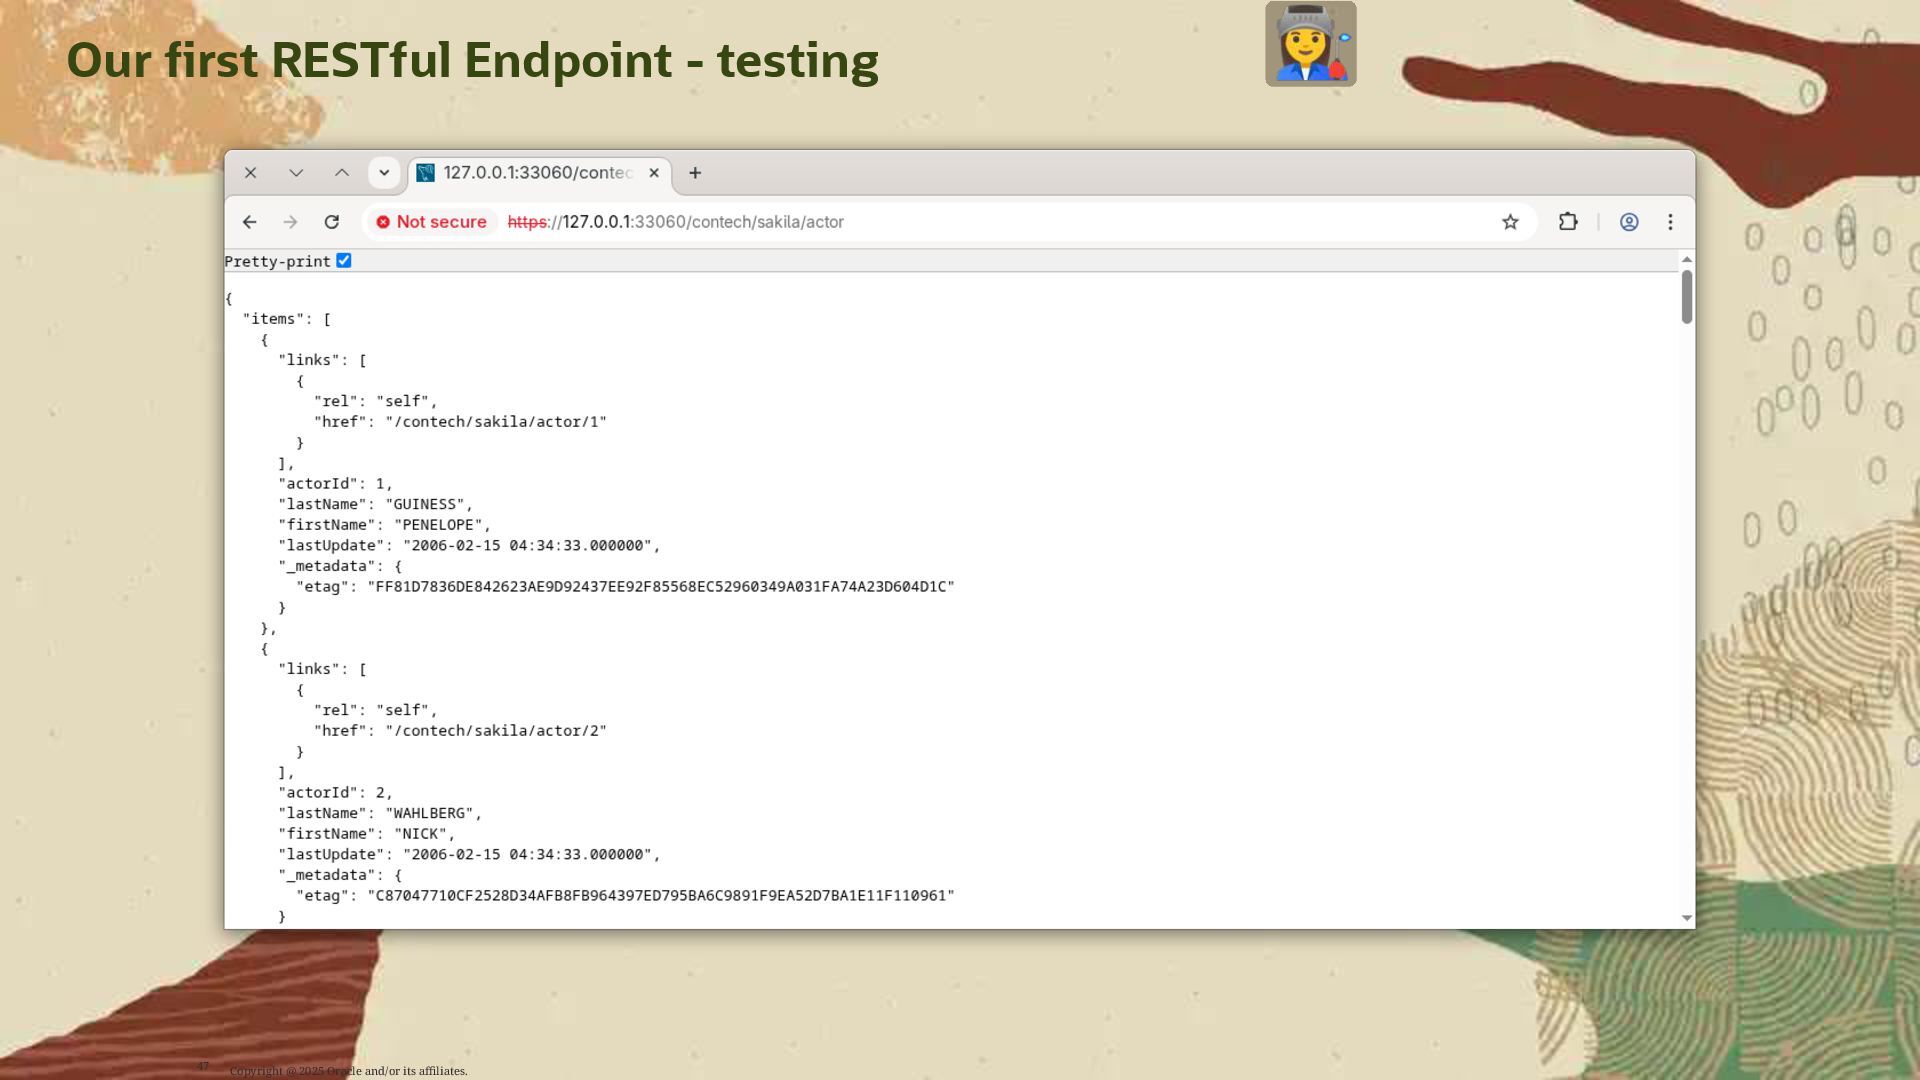Viewport: 1920px width, 1080px height.
Task: Reload the page with the refresh icon
Action: click(332, 222)
